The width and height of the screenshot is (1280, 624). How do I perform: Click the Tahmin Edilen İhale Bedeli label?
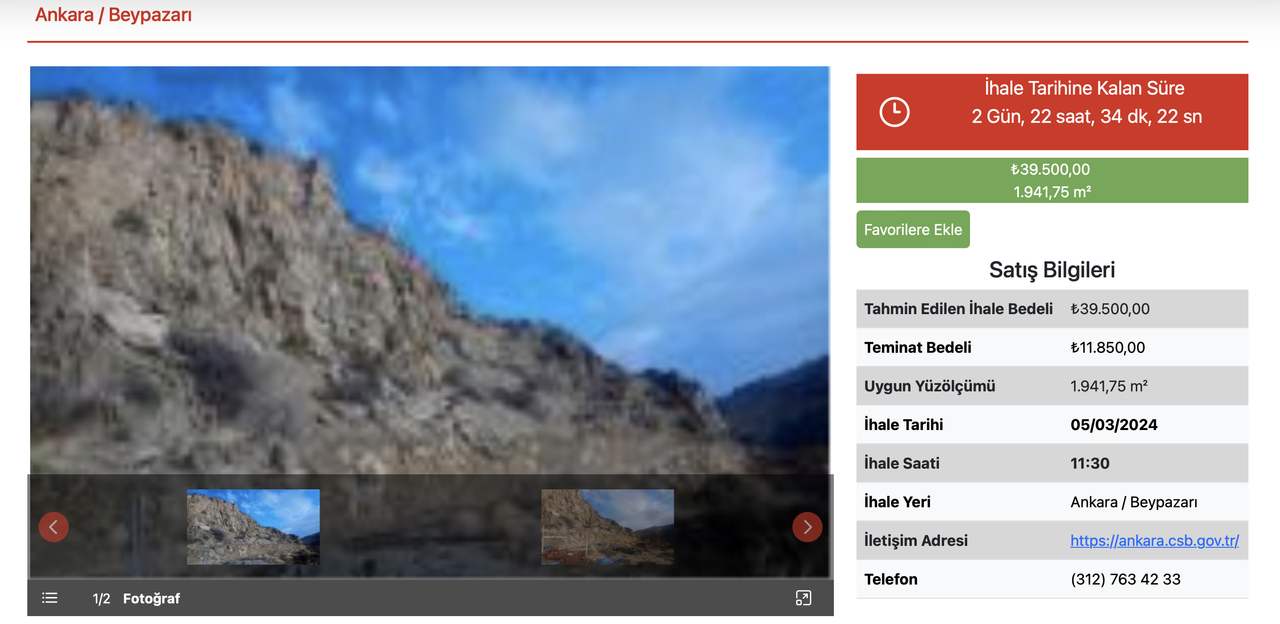tap(958, 309)
